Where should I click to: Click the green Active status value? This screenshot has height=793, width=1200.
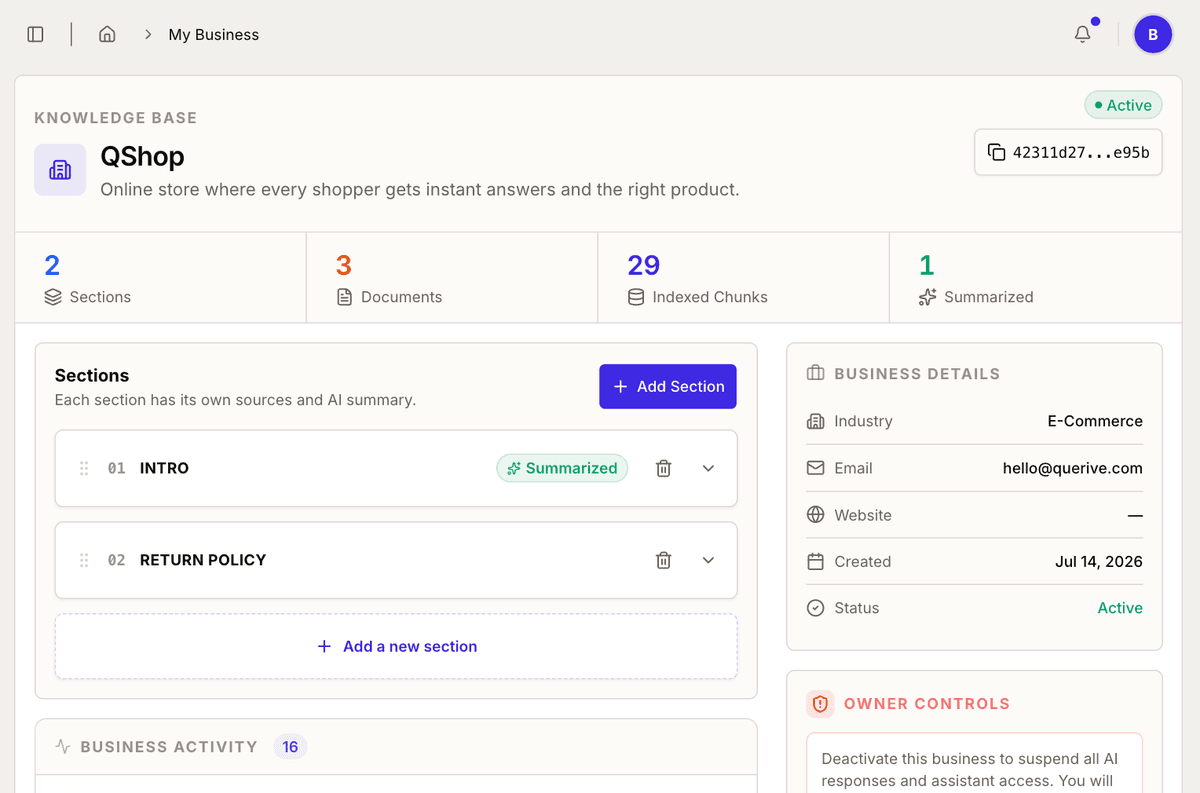[x=1120, y=608]
